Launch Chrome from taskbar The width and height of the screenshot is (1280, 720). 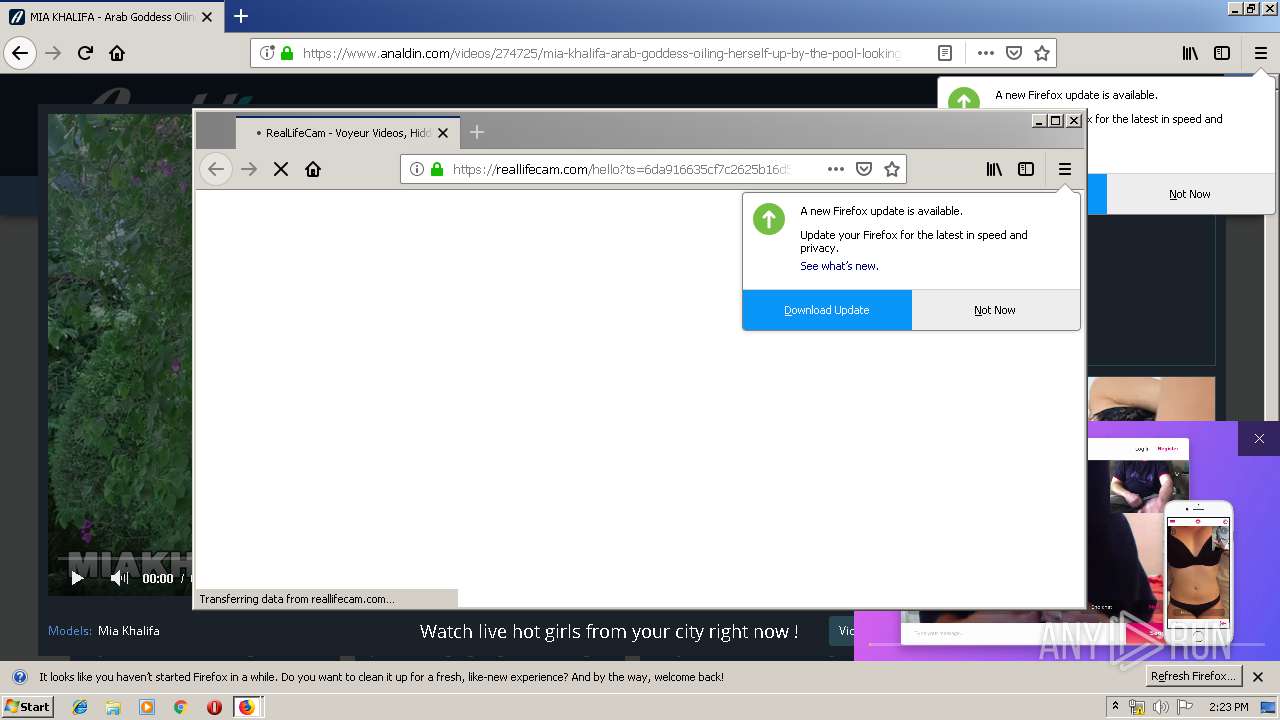180,707
